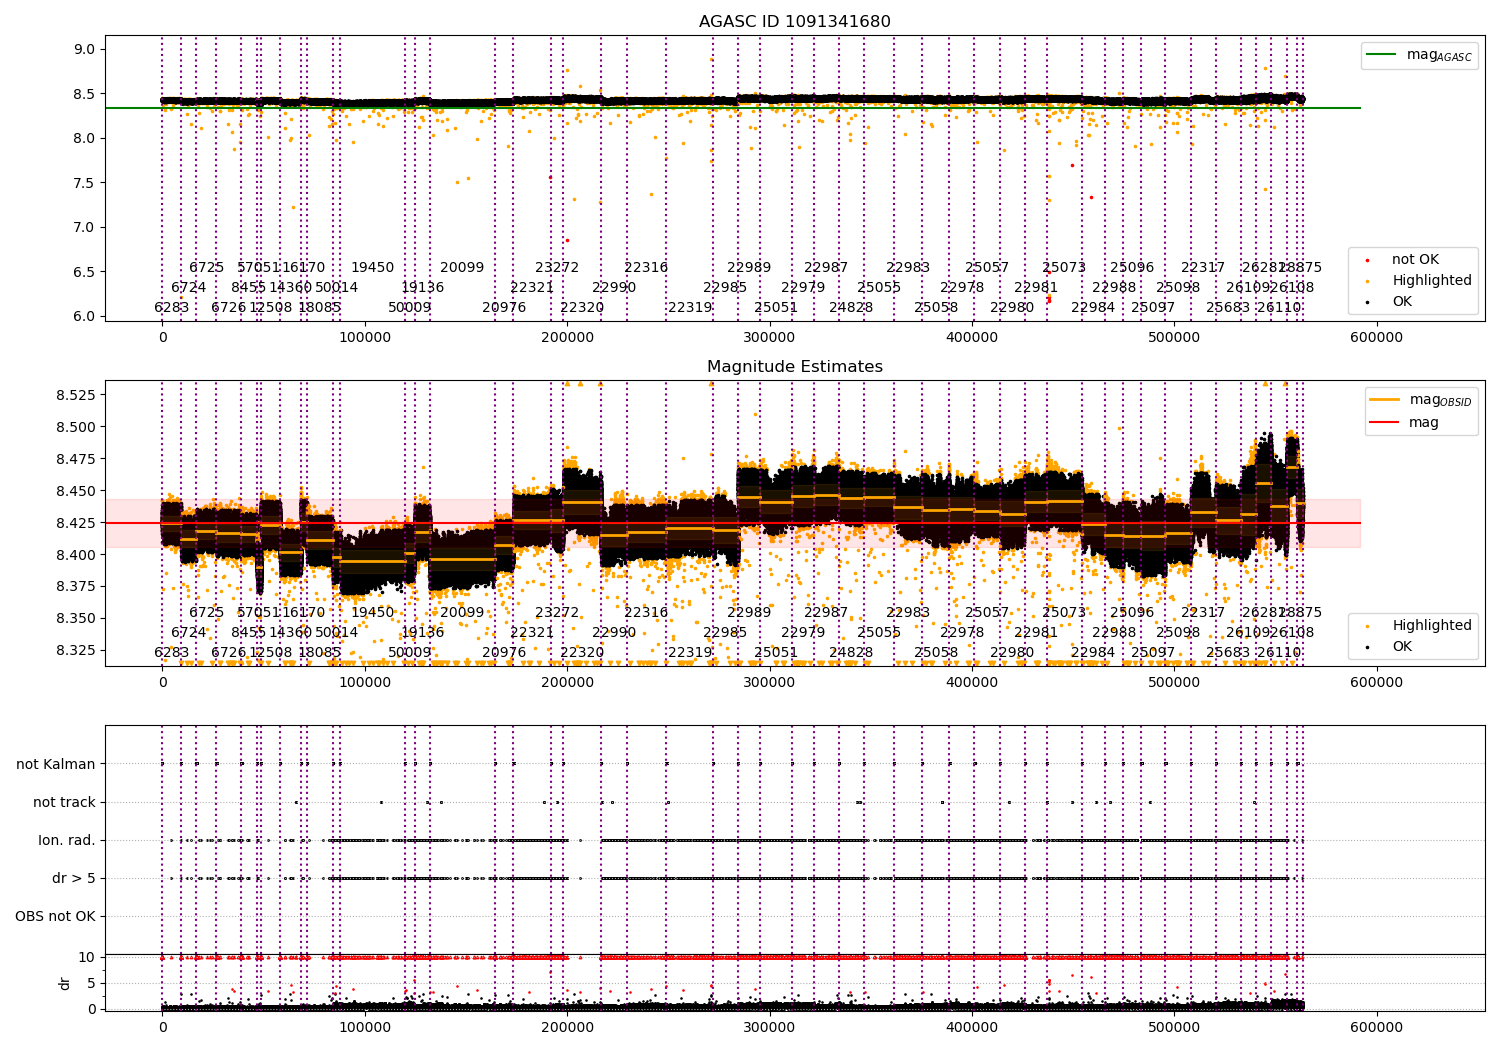The image size is (1500, 1050).
Task: Select the red 'mag' legend entry
Action: tap(1406, 423)
